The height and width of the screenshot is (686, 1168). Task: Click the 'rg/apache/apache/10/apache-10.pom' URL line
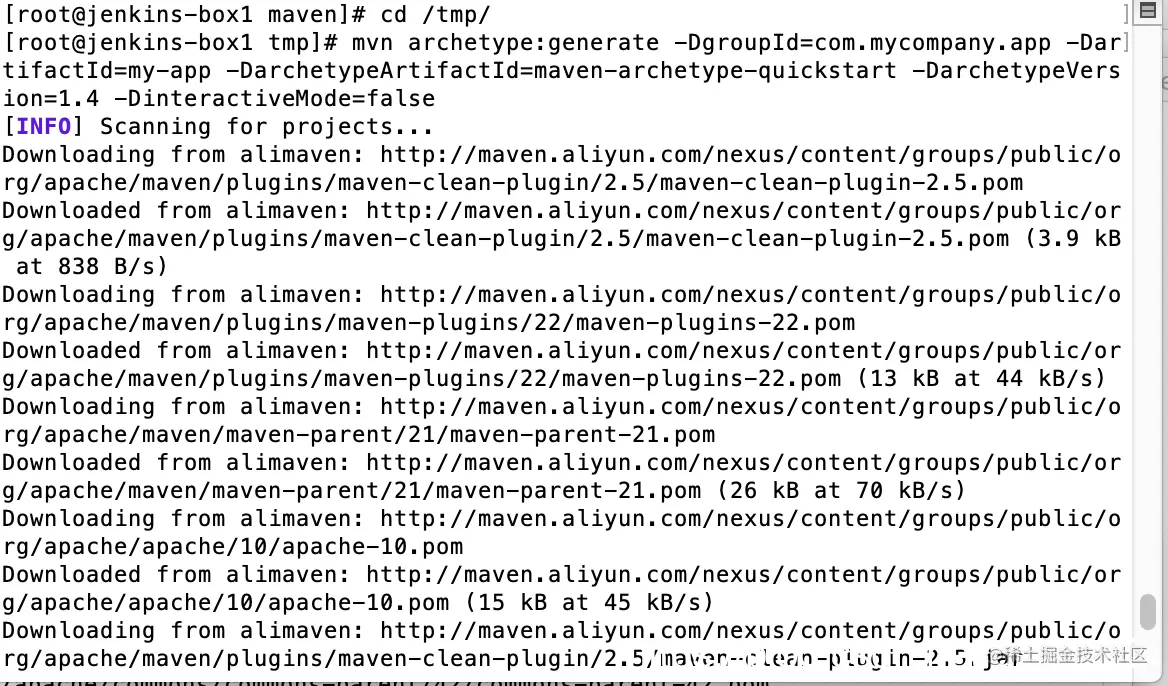point(232,547)
